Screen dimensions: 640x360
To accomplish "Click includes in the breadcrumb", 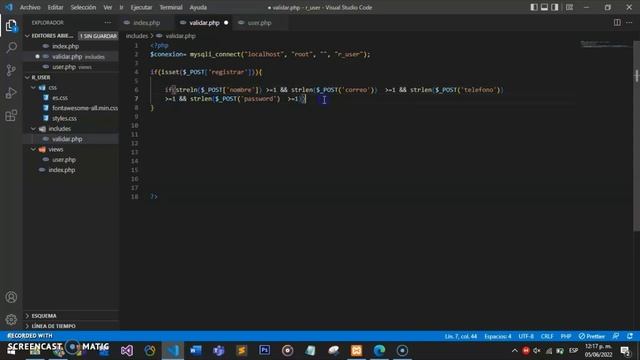I will click(137, 36).
